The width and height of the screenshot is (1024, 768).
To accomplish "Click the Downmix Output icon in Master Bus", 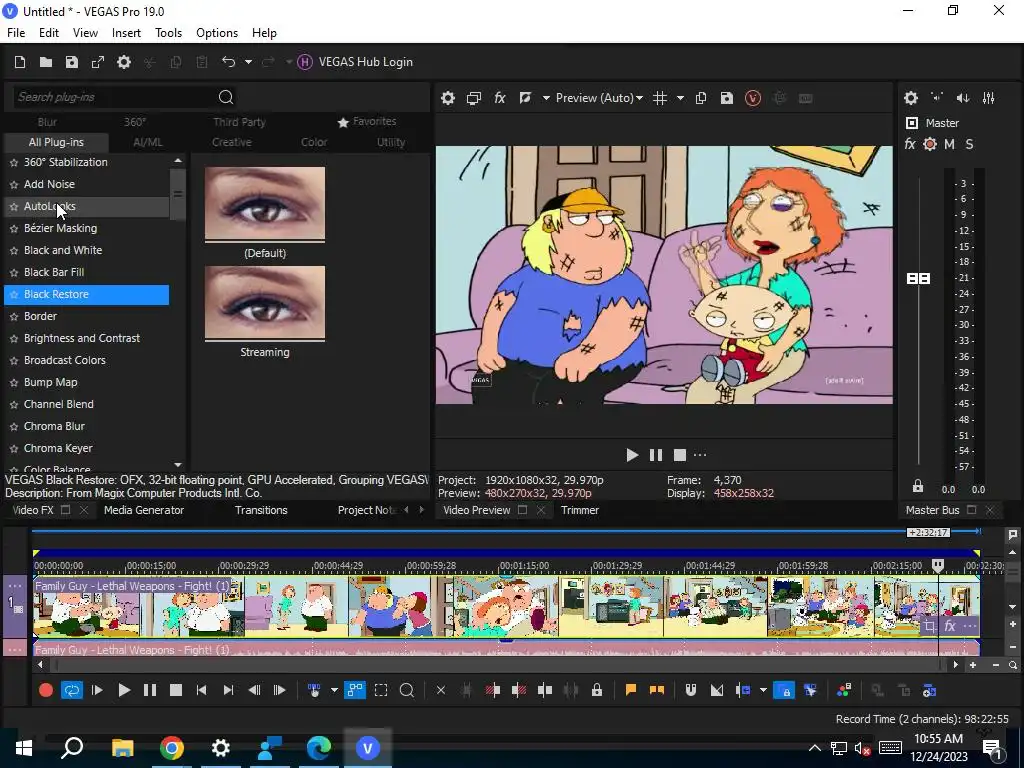I will (x=937, y=98).
